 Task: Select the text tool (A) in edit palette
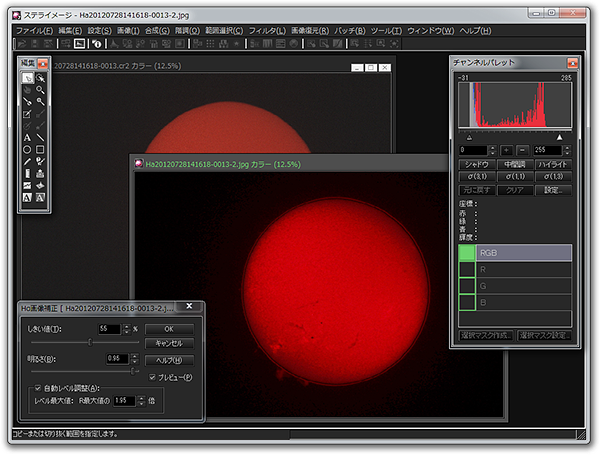(x=27, y=137)
